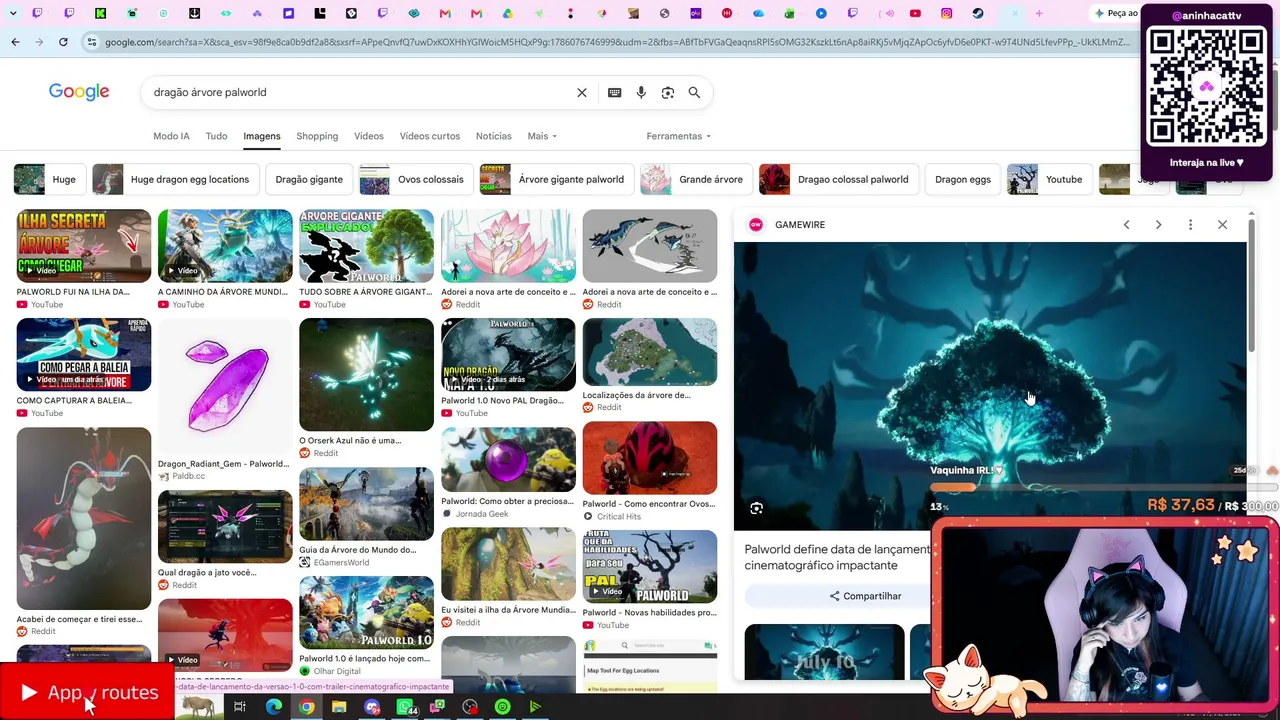Viewport: 1280px width, 720px height.
Task: Switch to the Tudo results tab
Action: [x=216, y=136]
